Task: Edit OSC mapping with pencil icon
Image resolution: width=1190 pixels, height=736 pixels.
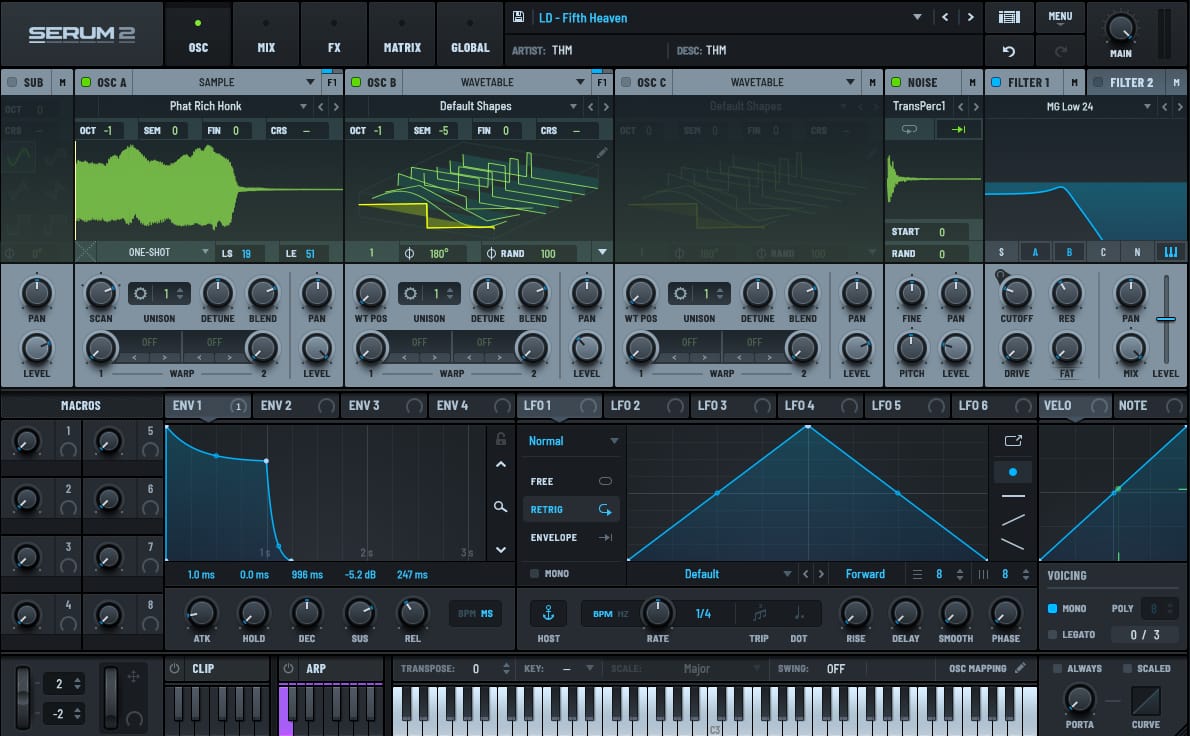Action: 1021,668
